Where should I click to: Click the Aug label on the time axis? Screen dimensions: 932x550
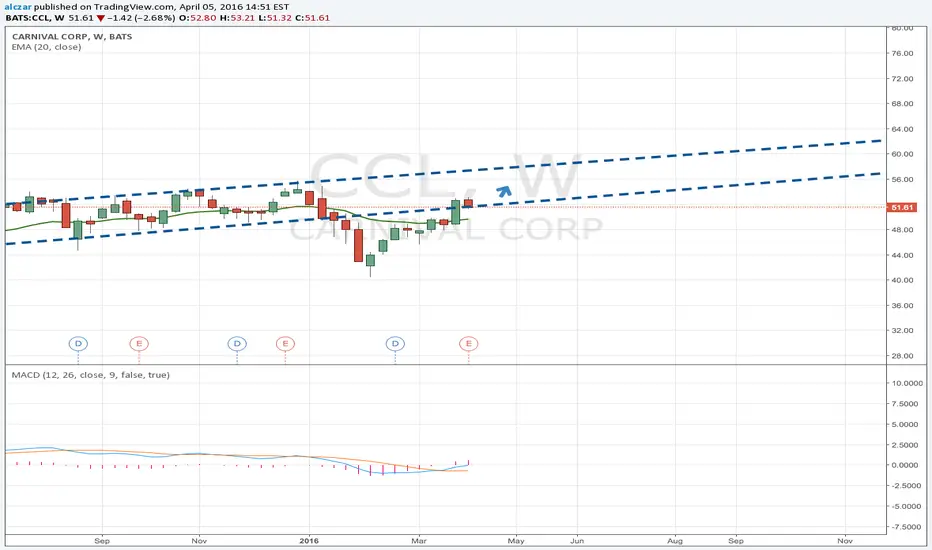coord(675,540)
